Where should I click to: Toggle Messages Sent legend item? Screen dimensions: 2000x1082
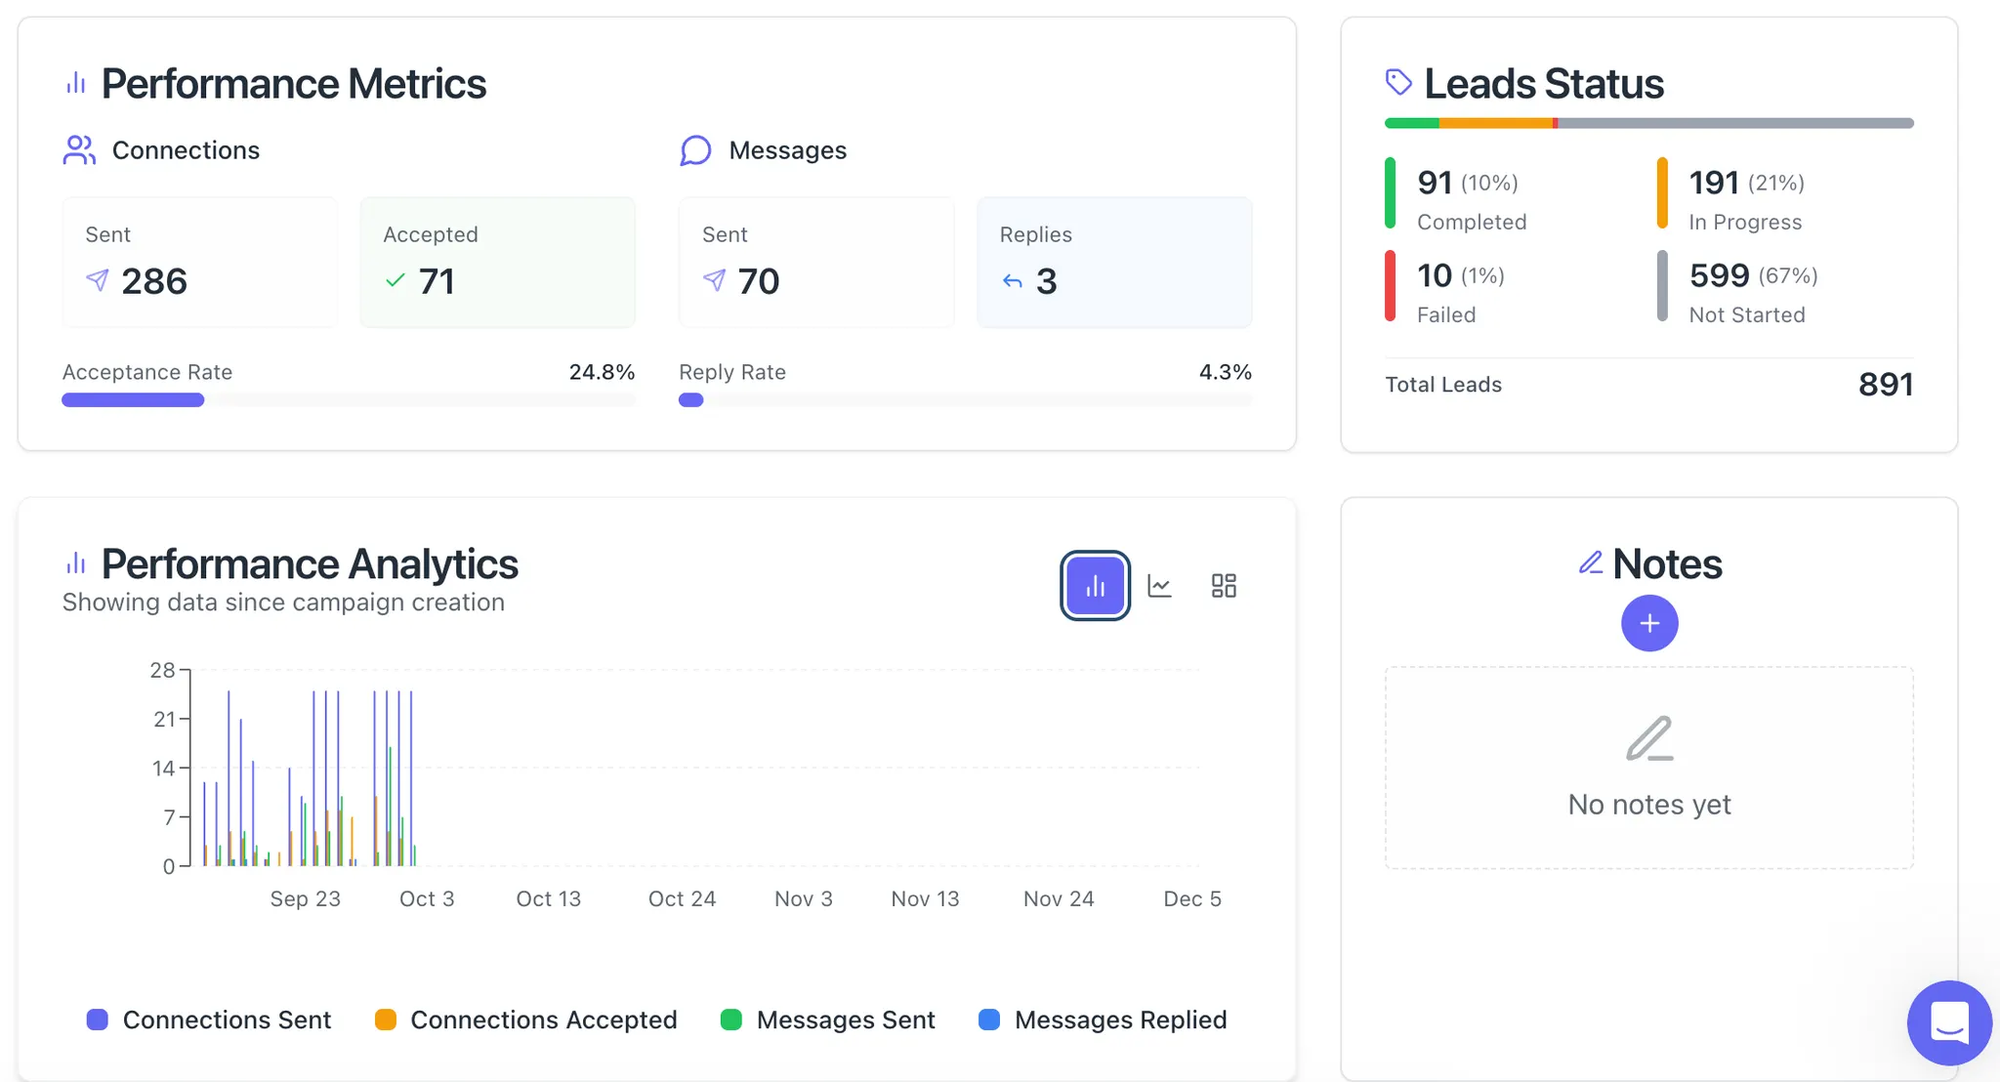pyautogui.click(x=828, y=1020)
